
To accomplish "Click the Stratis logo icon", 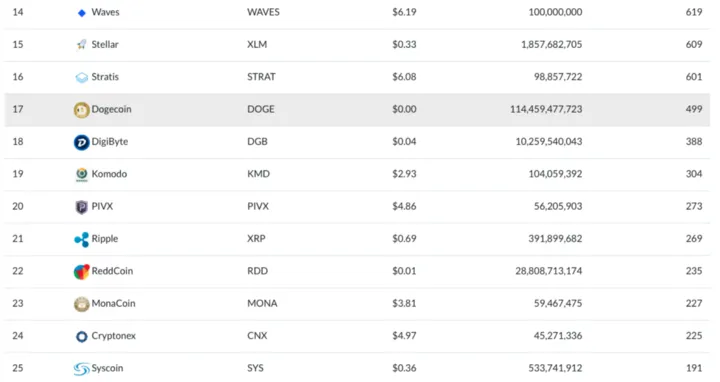I will click(x=82, y=78).
